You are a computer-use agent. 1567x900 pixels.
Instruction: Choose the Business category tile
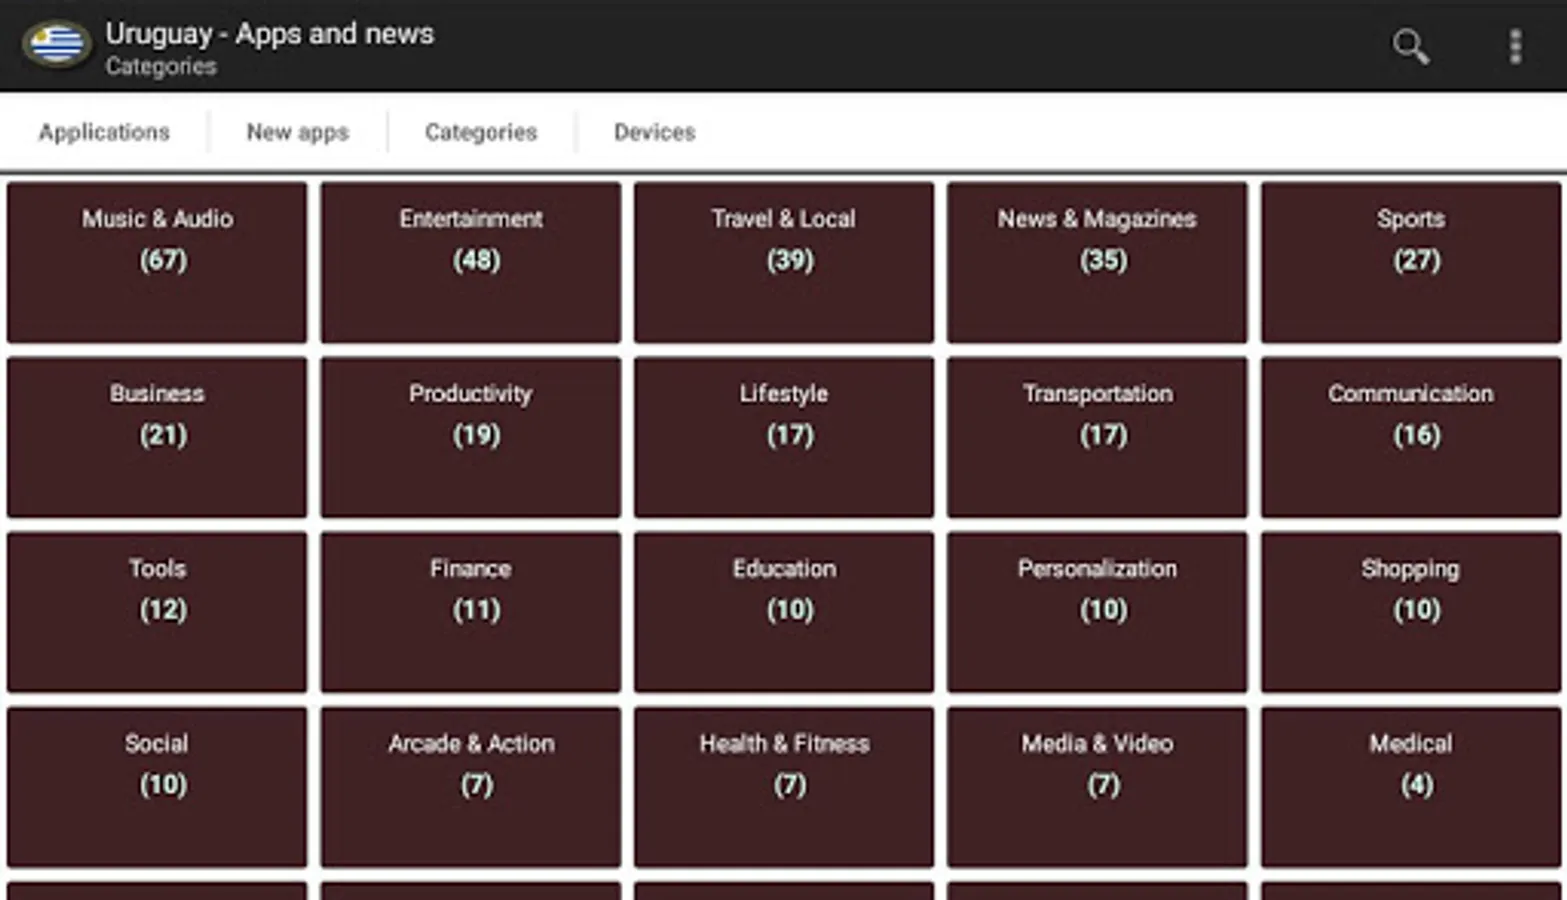pos(157,437)
